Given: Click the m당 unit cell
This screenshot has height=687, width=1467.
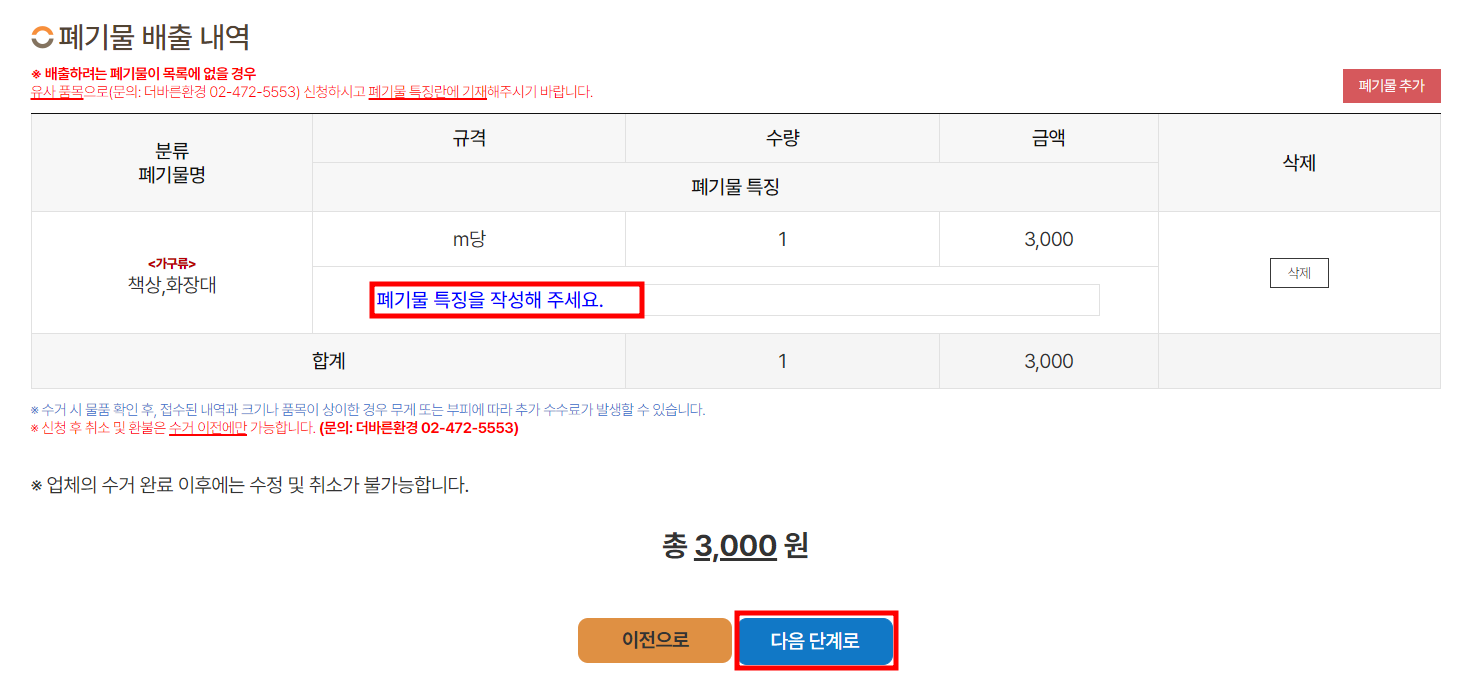Looking at the screenshot, I should pyautogui.click(x=468, y=238).
